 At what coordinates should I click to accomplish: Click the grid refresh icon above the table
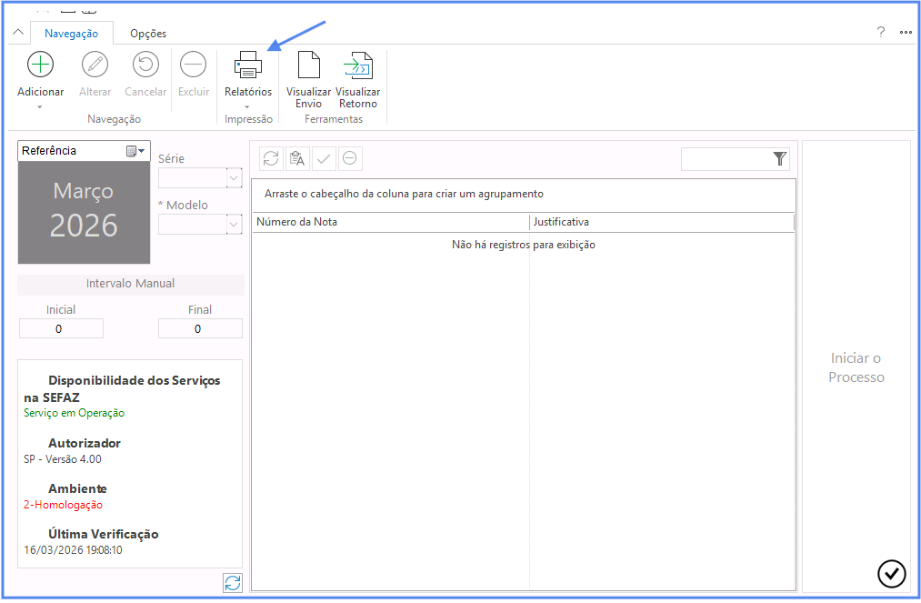click(x=270, y=158)
